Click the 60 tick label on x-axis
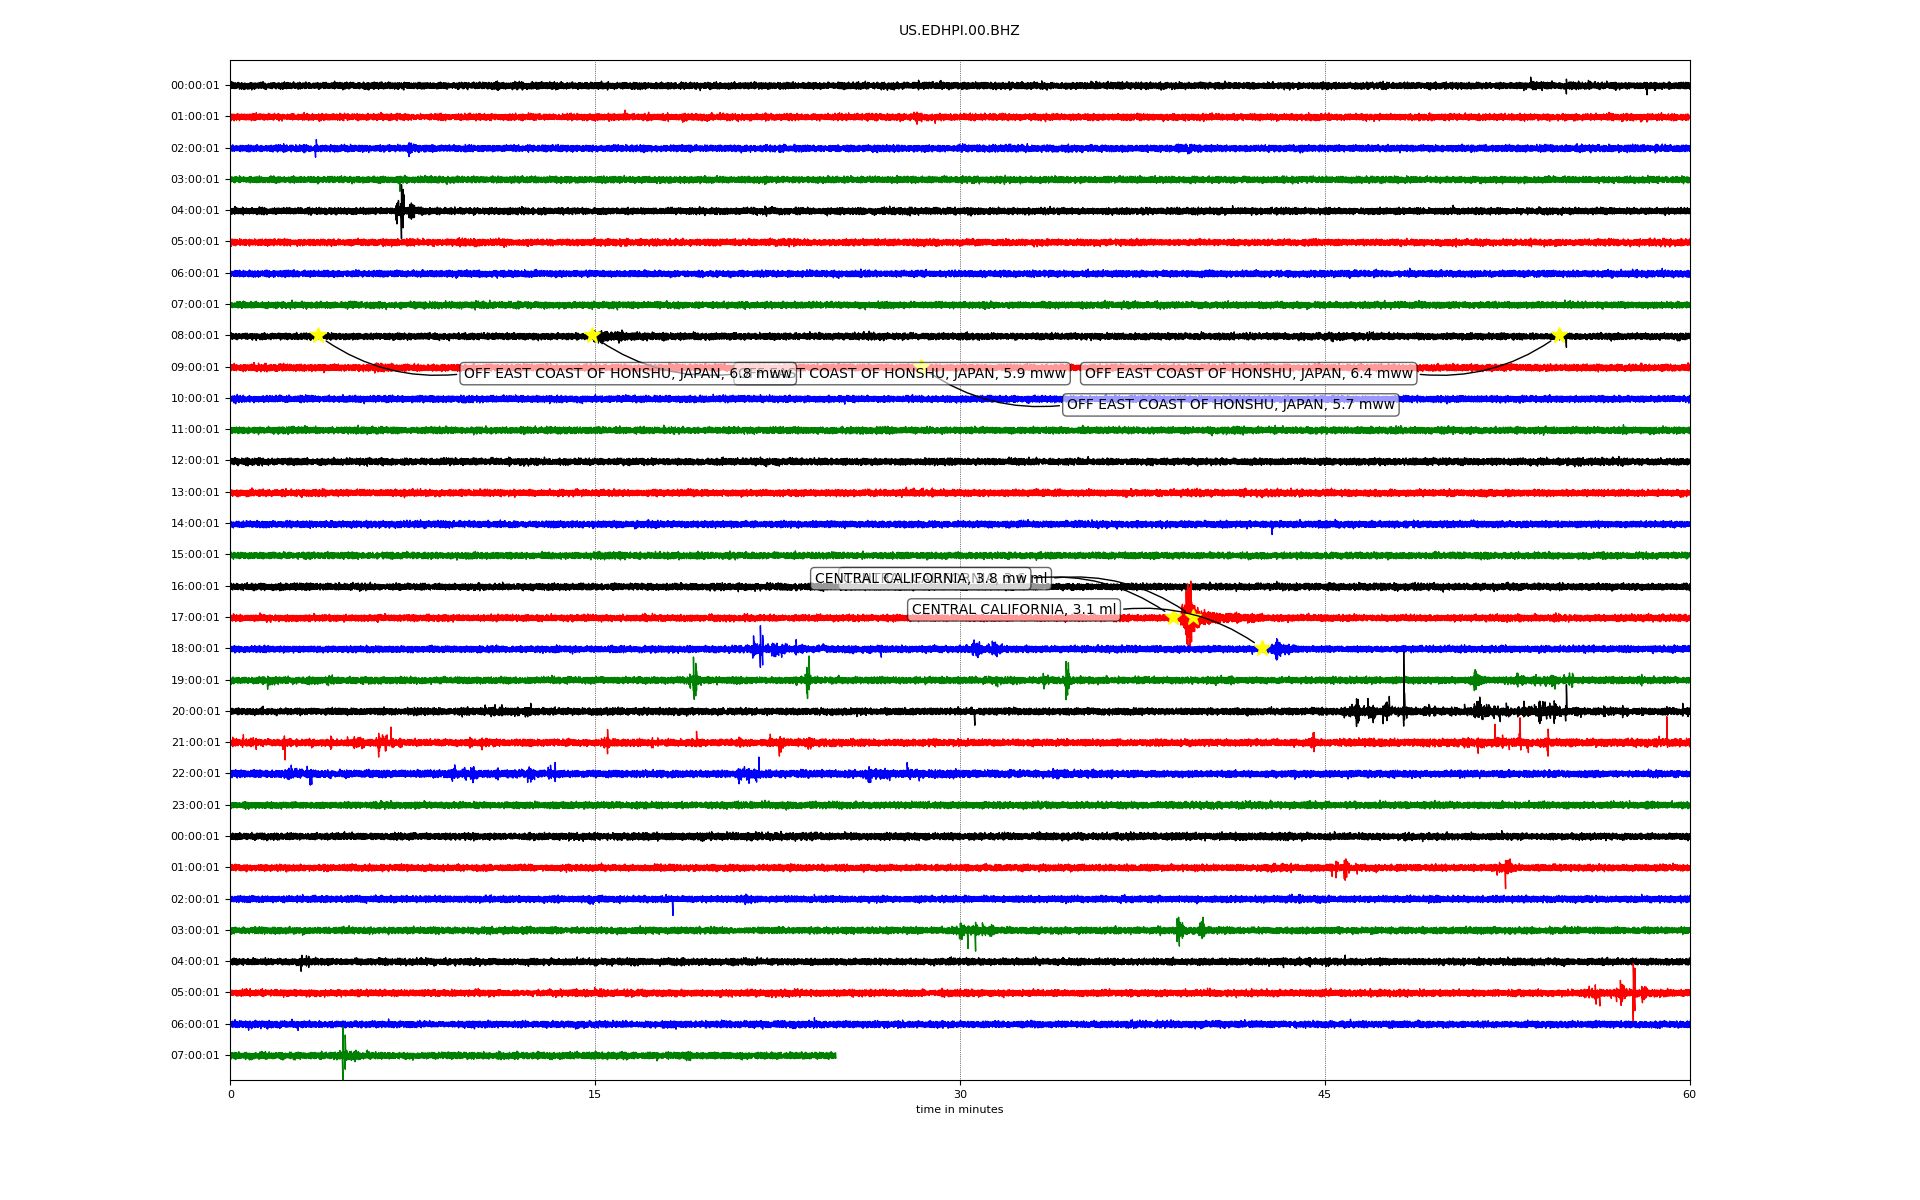The height and width of the screenshot is (1200, 1920). [1689, 1094]
